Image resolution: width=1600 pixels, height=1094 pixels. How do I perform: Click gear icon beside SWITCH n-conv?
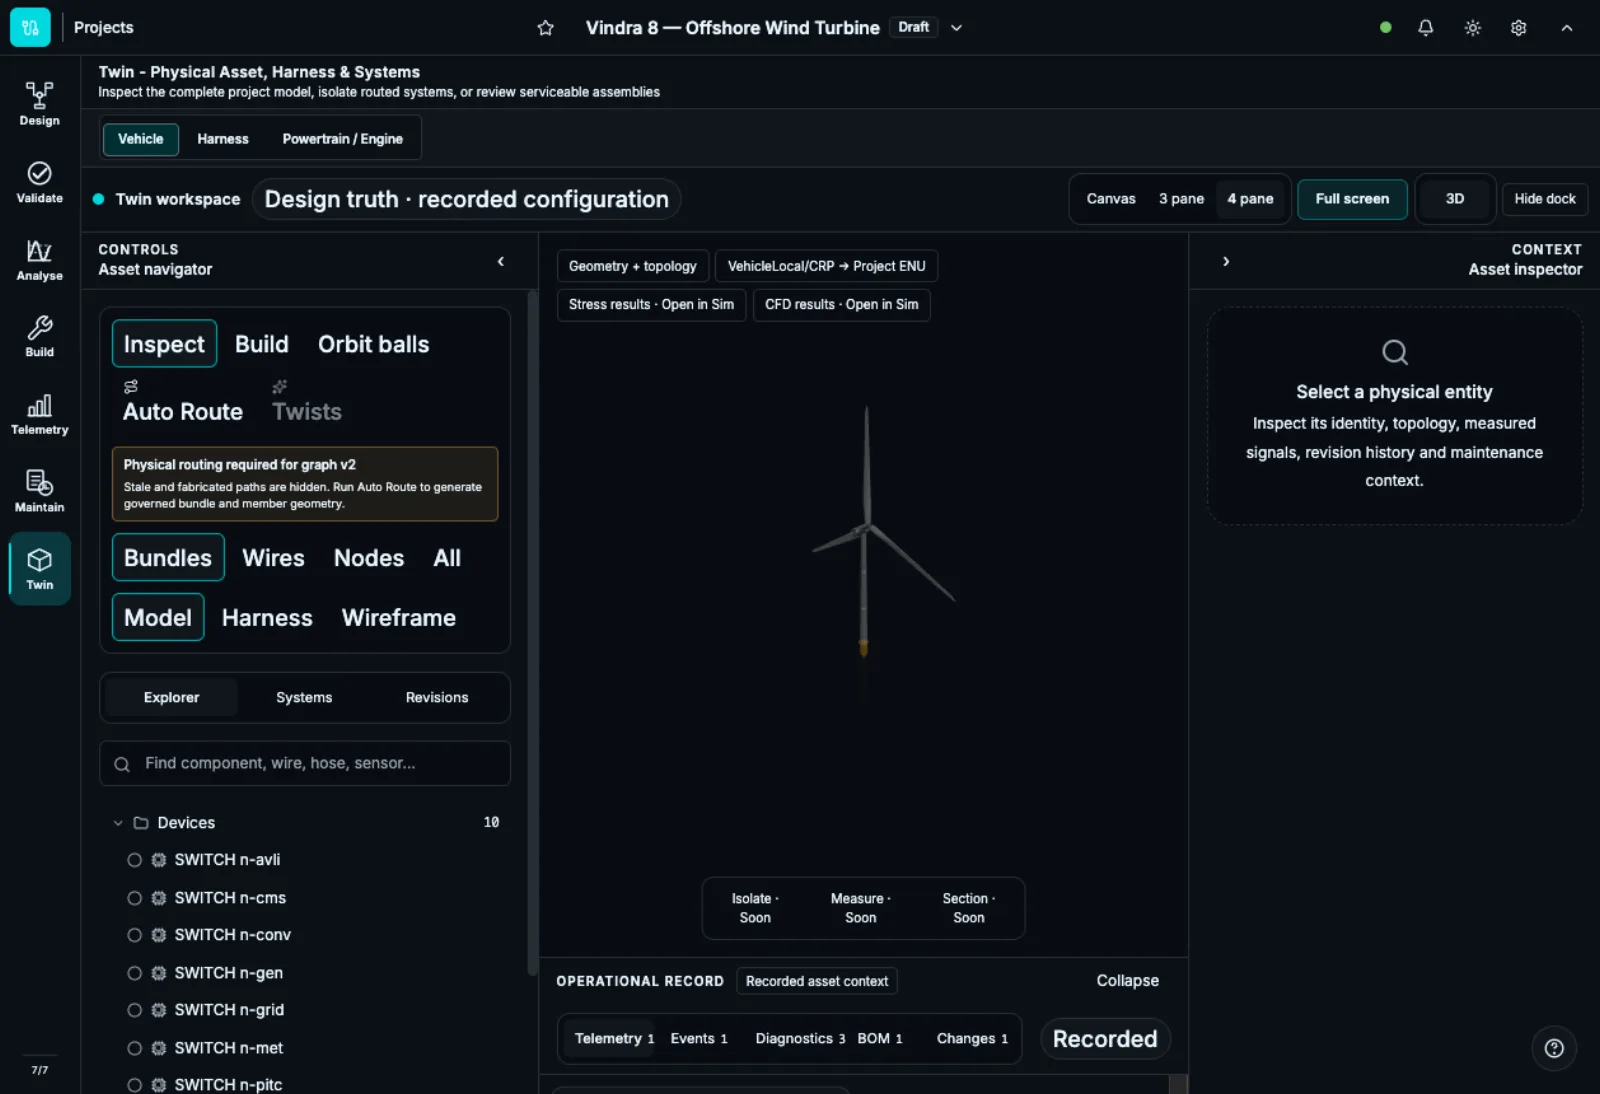(x=159, y=935)
